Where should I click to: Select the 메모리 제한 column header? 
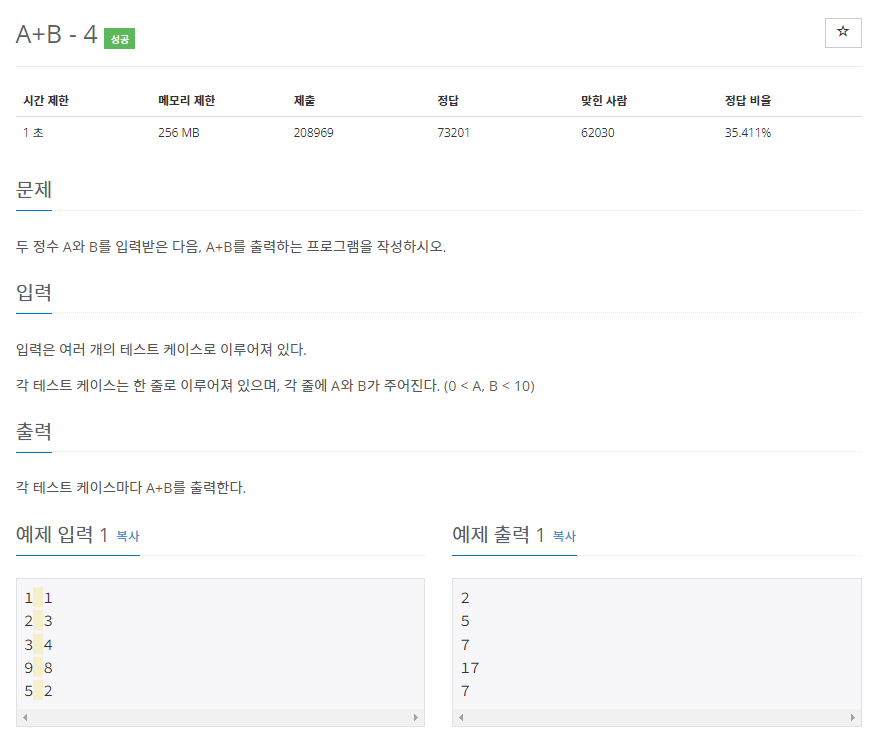[186, 101]
